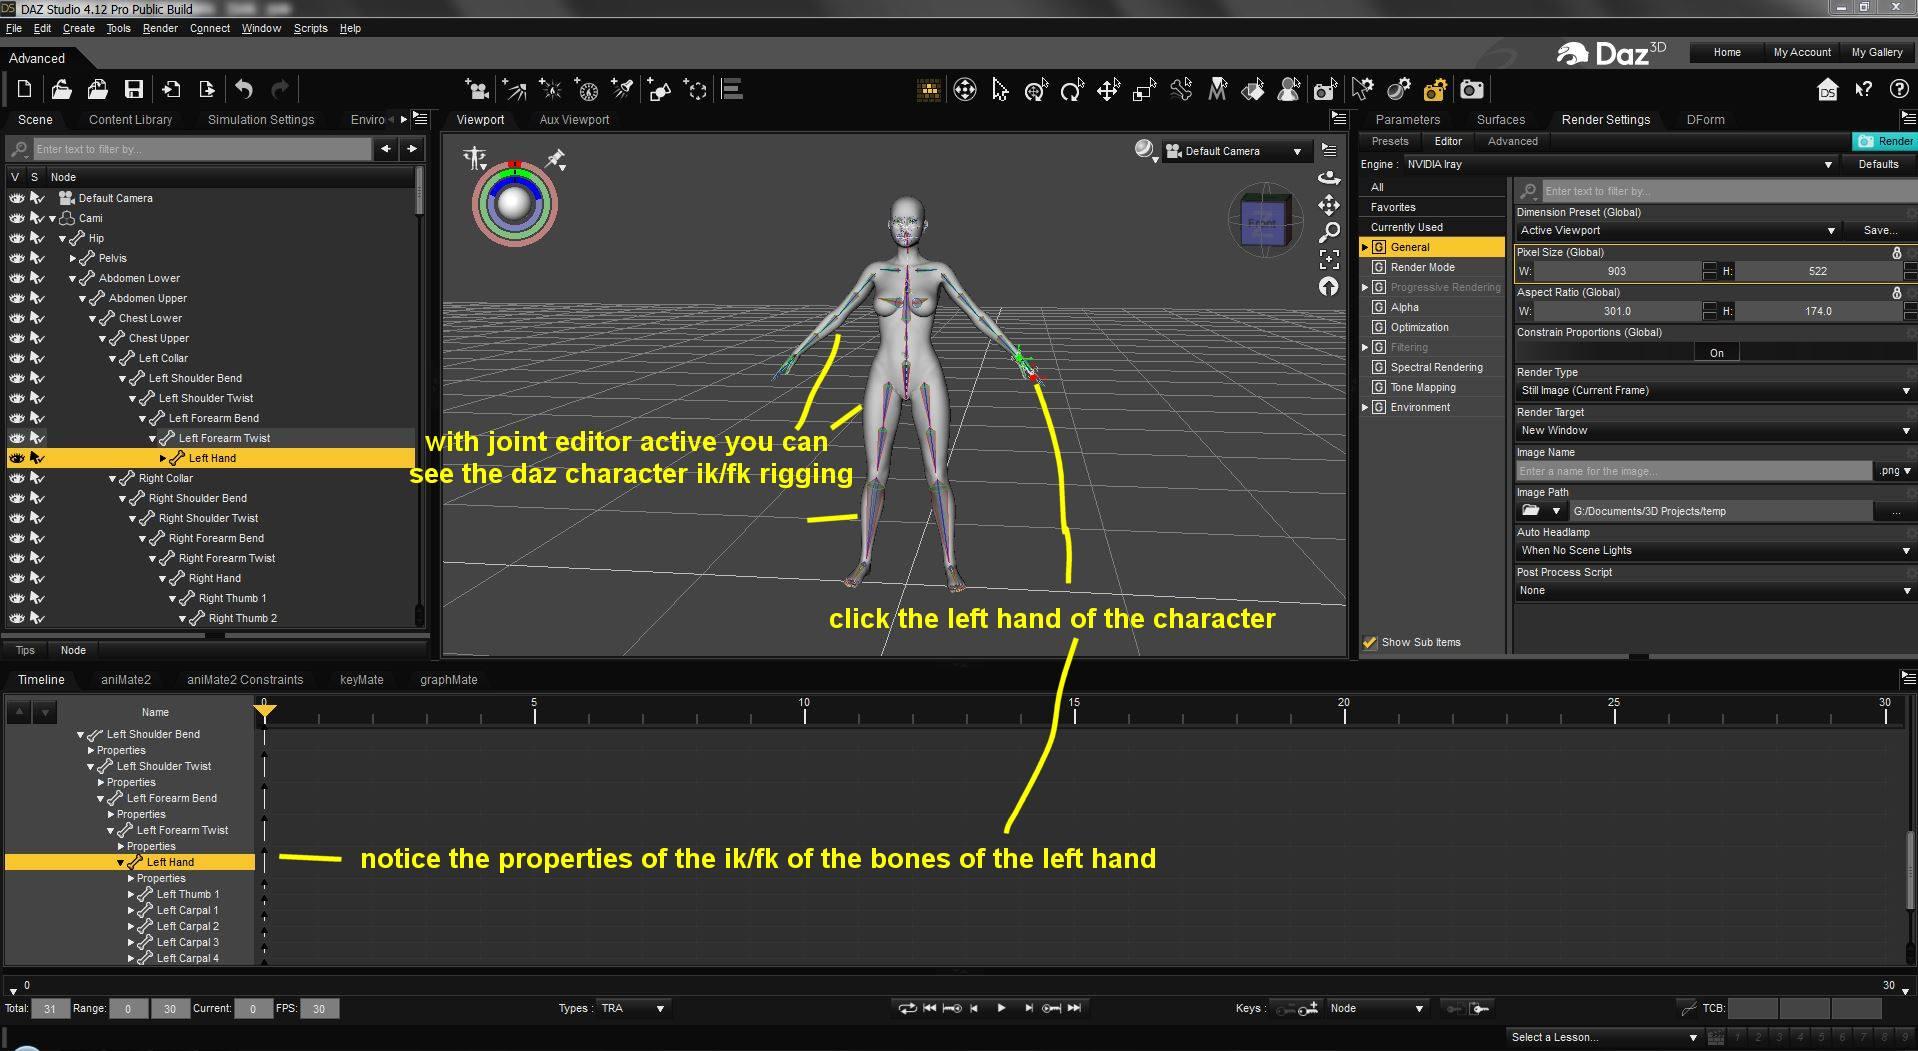Toggle timeline loop playback
This screenshot has height=1051, width=1918.
pos(907,1008)
